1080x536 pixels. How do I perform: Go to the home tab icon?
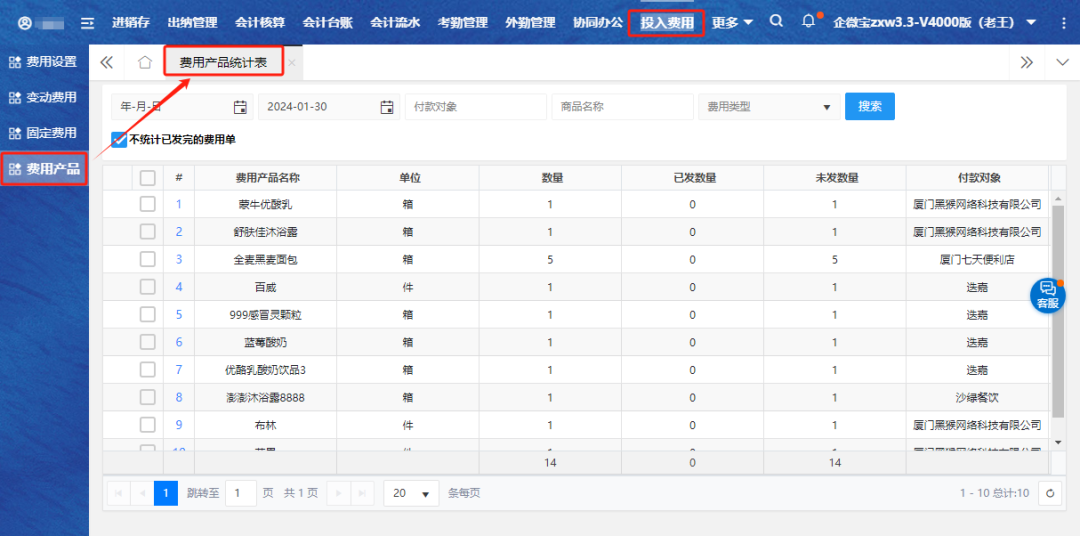pyautogui.click(x=145, y=62)
